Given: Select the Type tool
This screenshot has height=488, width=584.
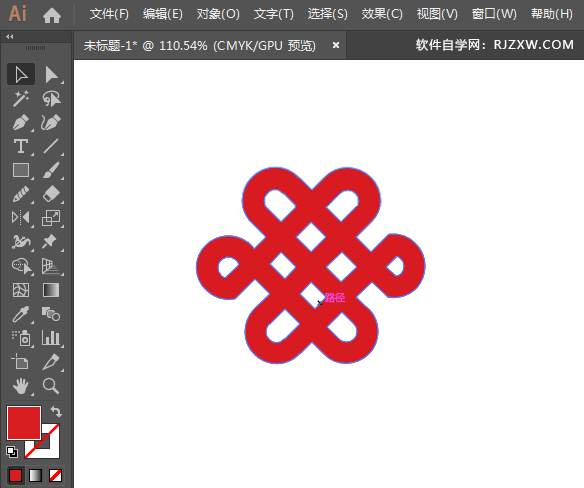Looking at the screenshot, I should [21, 146].
